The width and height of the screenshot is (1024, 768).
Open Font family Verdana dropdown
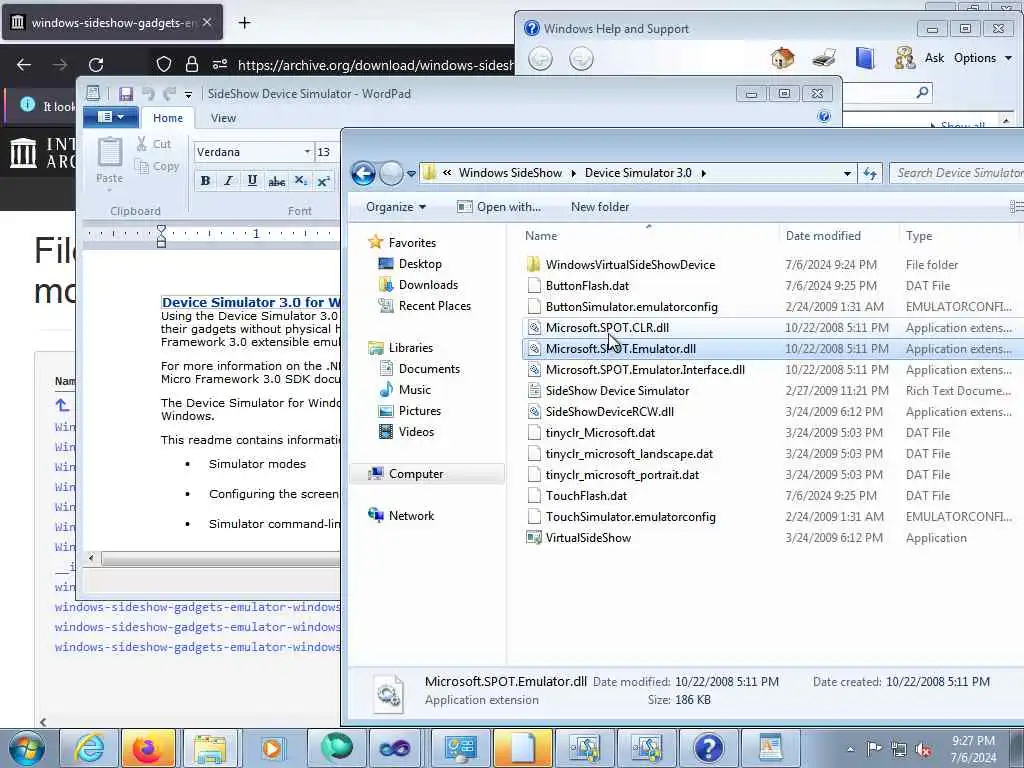pos(307,152)
